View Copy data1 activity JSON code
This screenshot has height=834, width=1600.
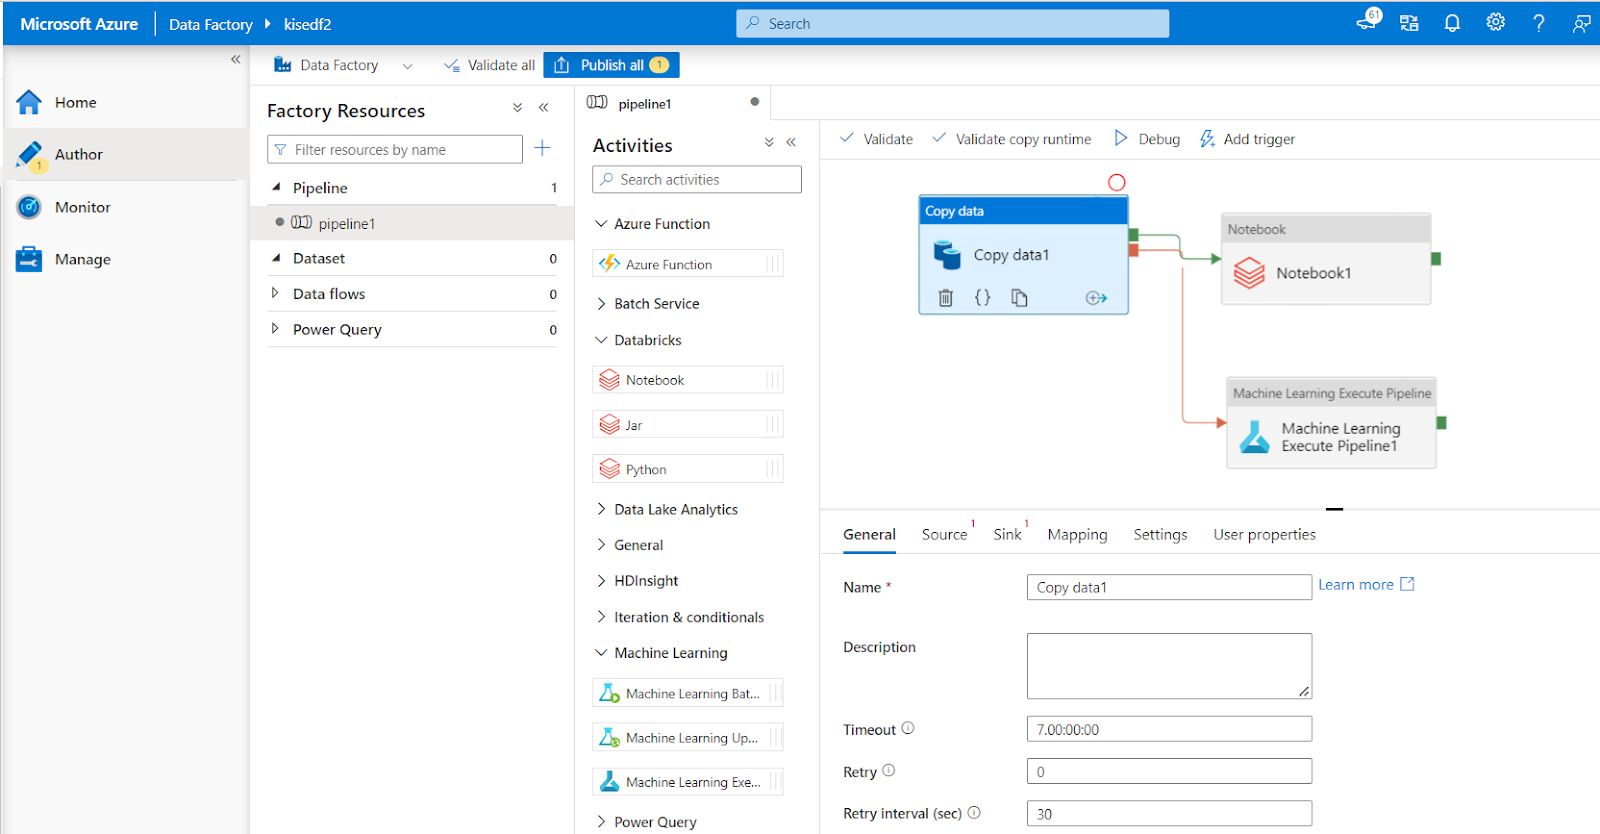pyautogui.click(x=983, y=297)
